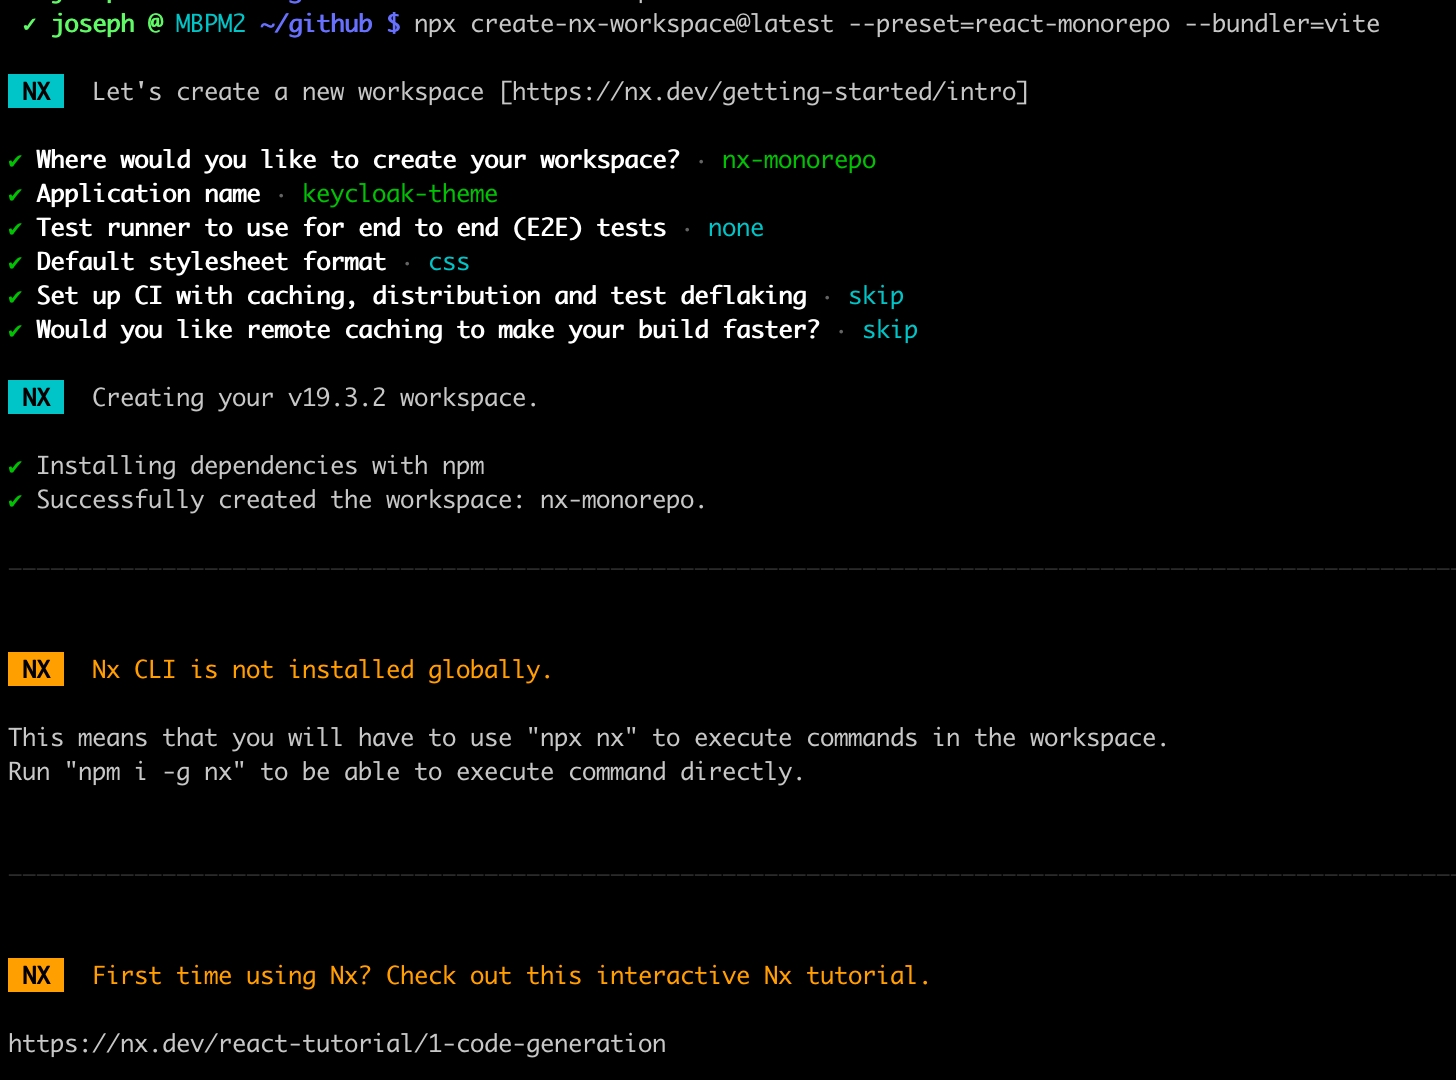The height and width of the screenshot is (1080, 1456).
Task: Click the cyan NX badge beside "Creating your v19.3.2"
Action: 36,398
